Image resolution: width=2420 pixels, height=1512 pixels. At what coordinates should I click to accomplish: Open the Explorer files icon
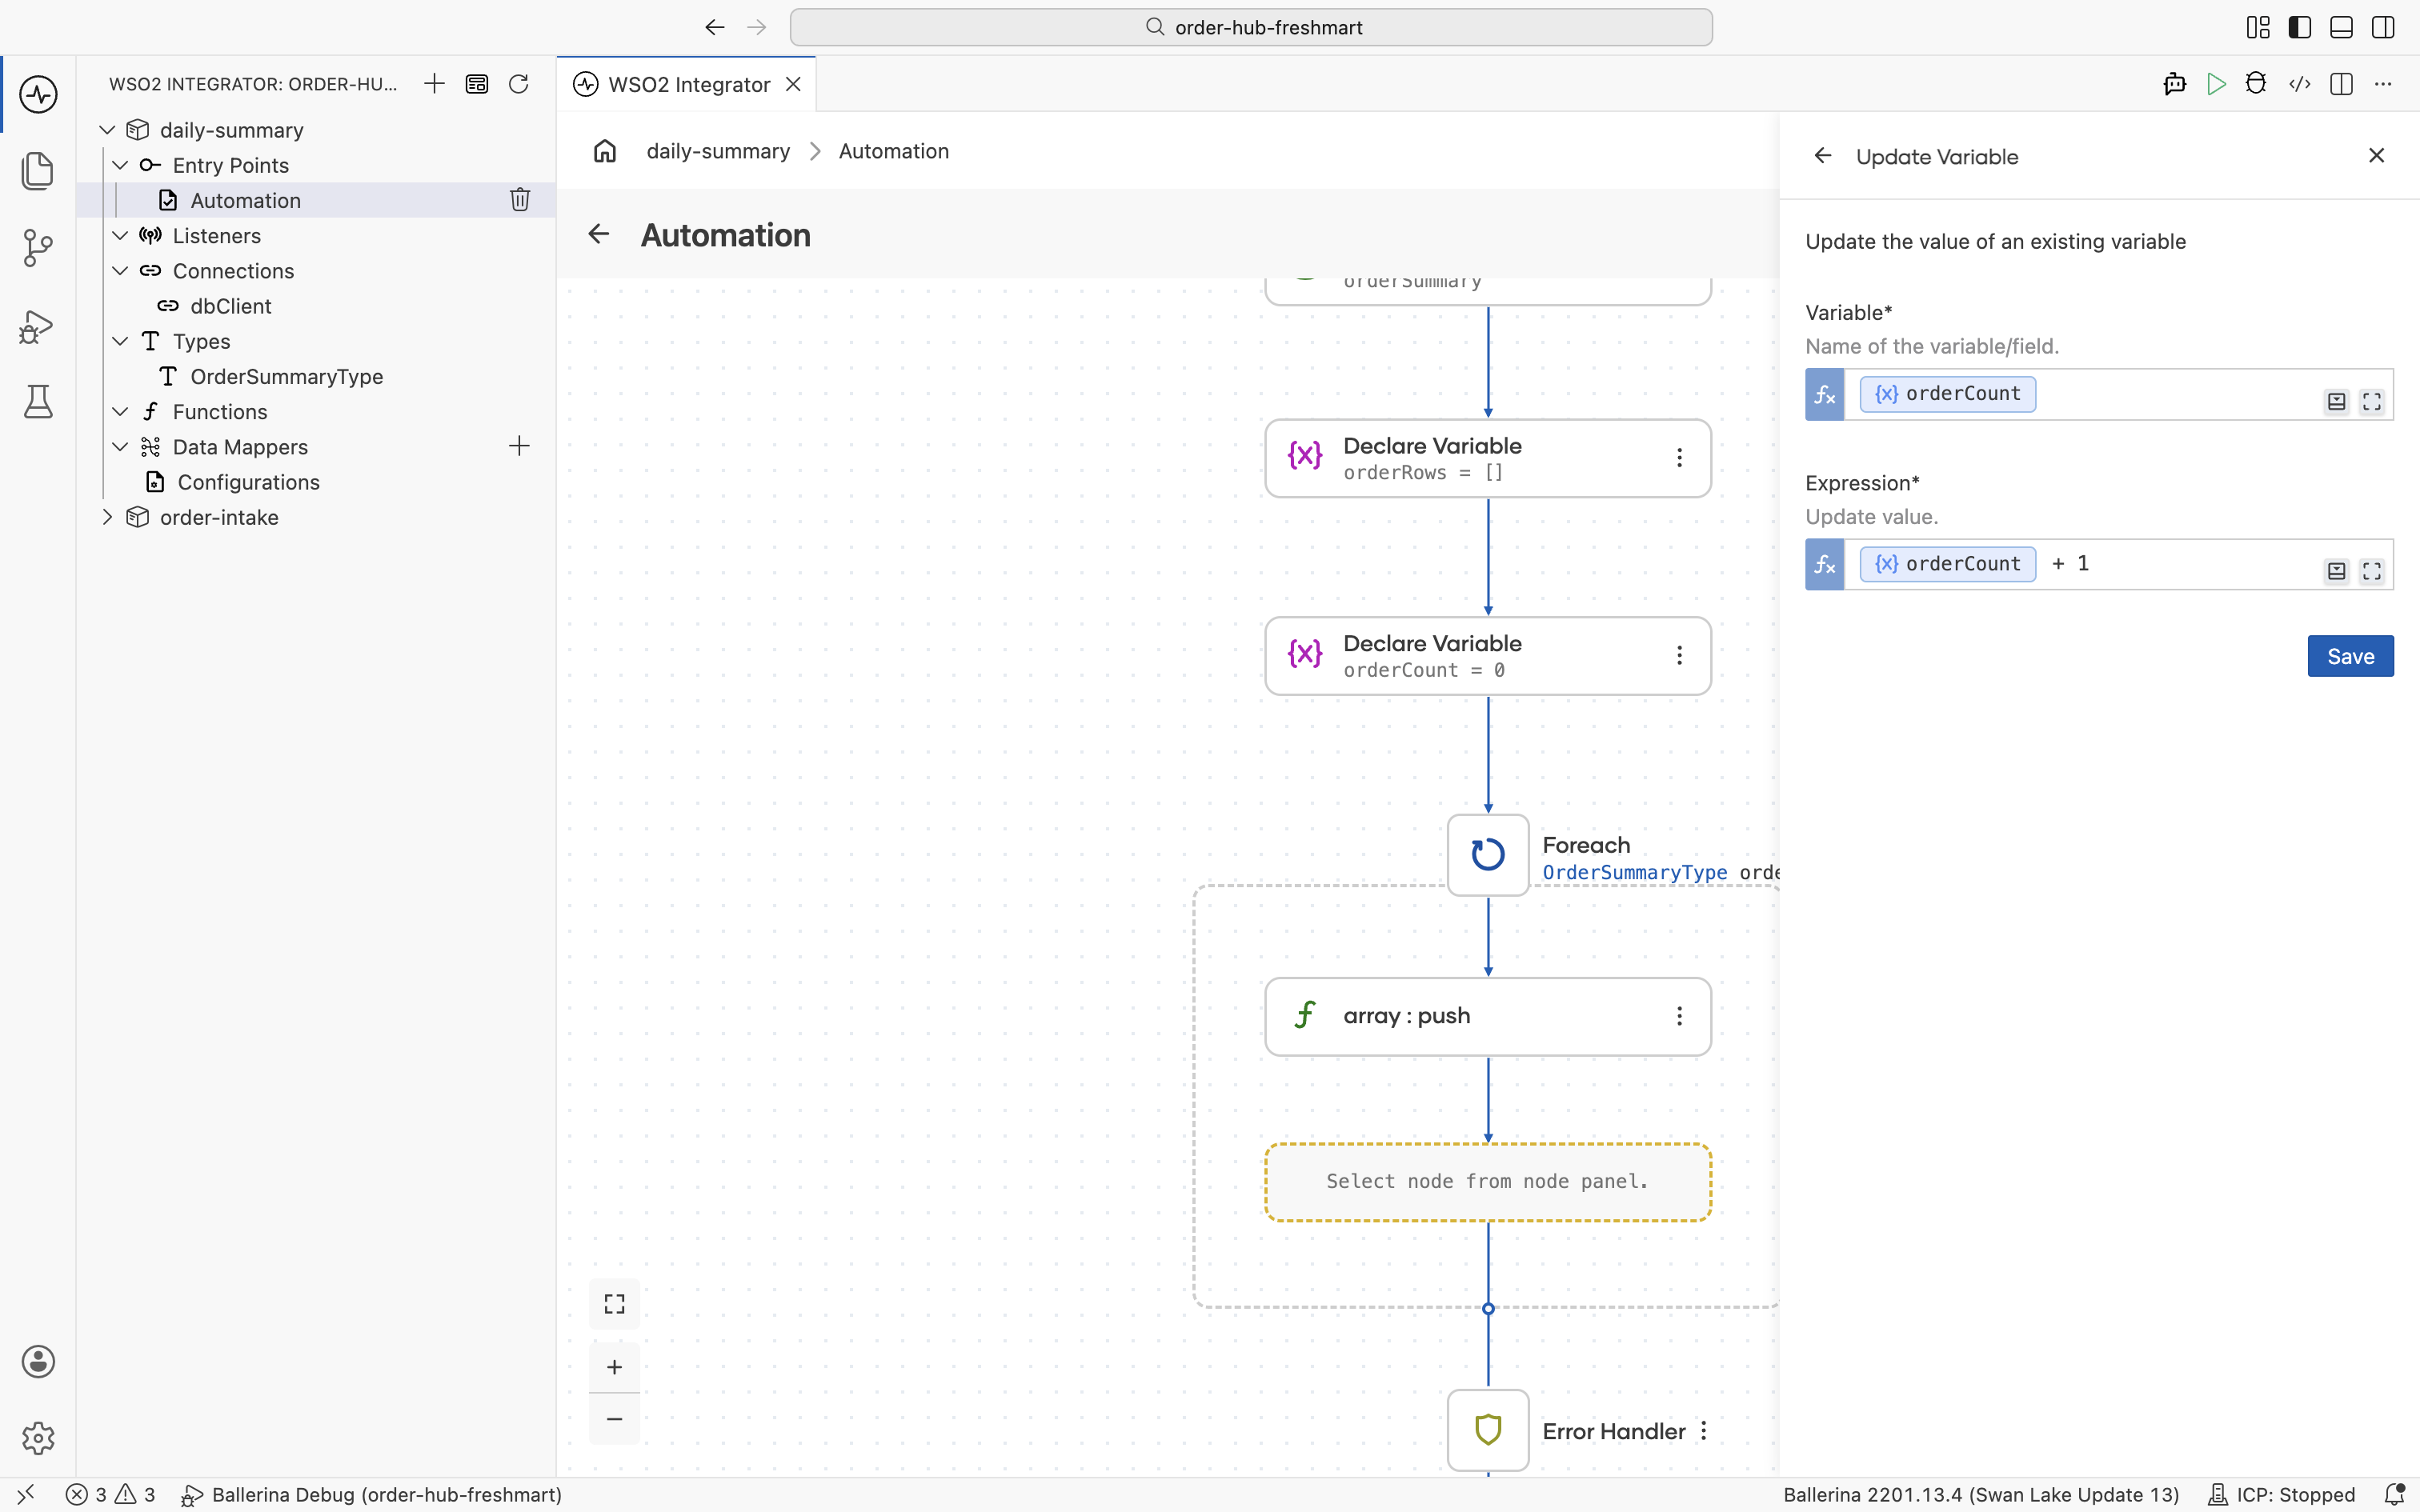pyautogui.click(x=38, y=170)
